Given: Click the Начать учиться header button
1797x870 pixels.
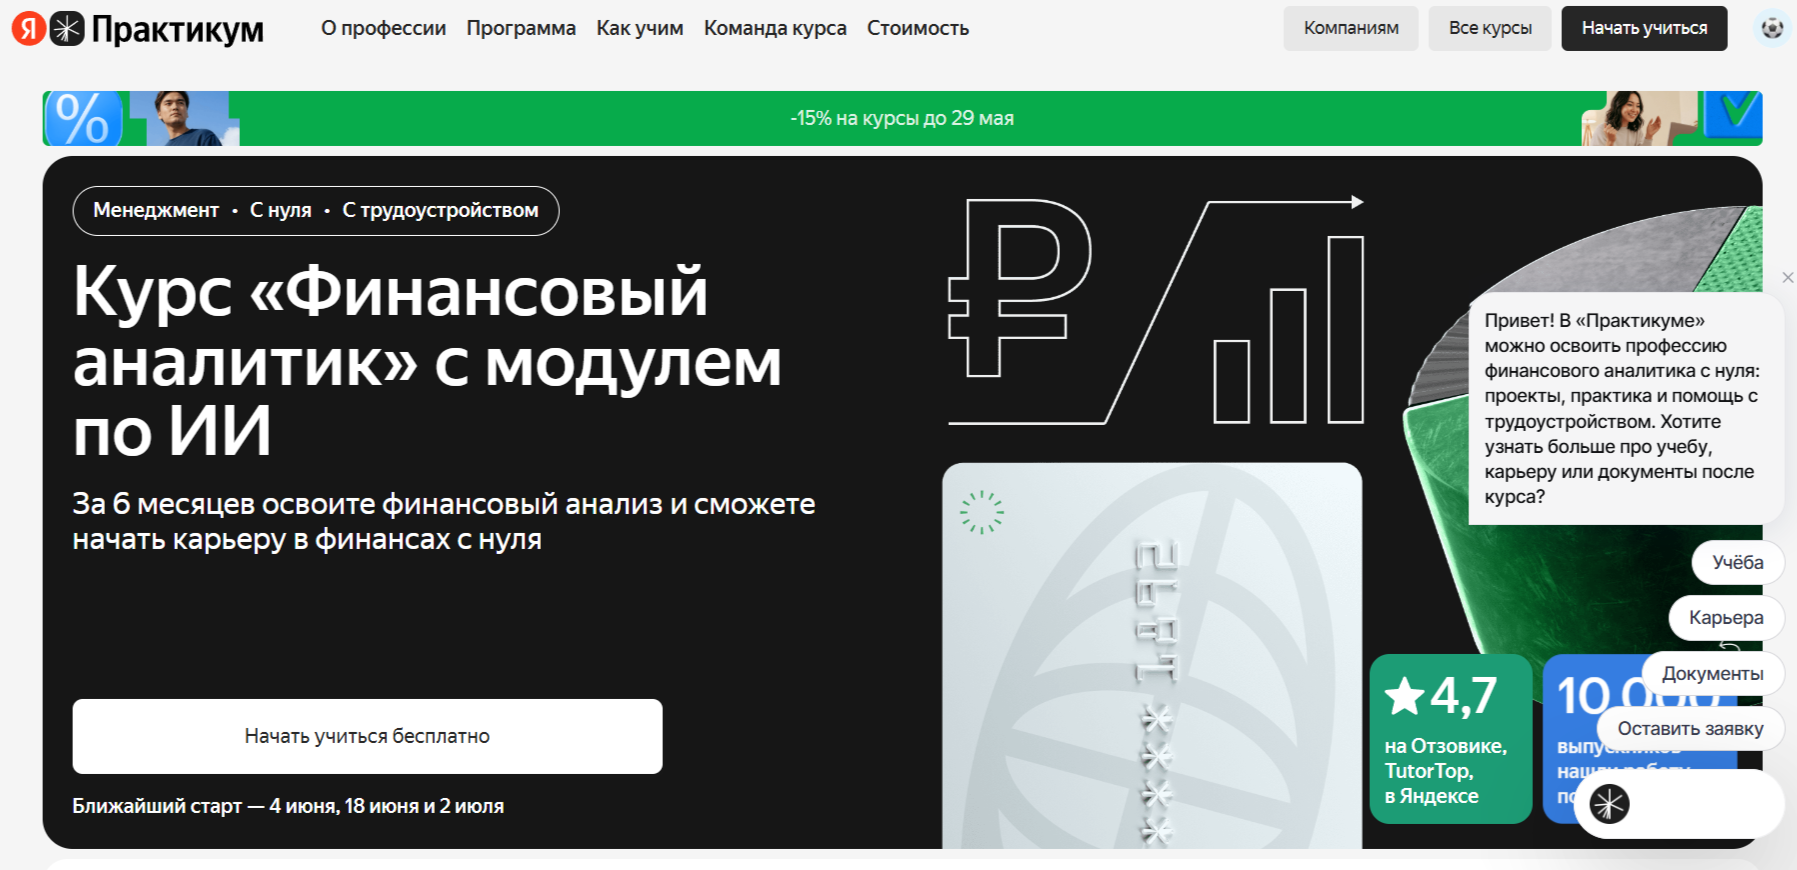Looking at the screenshot, I should click(1644, 28).
